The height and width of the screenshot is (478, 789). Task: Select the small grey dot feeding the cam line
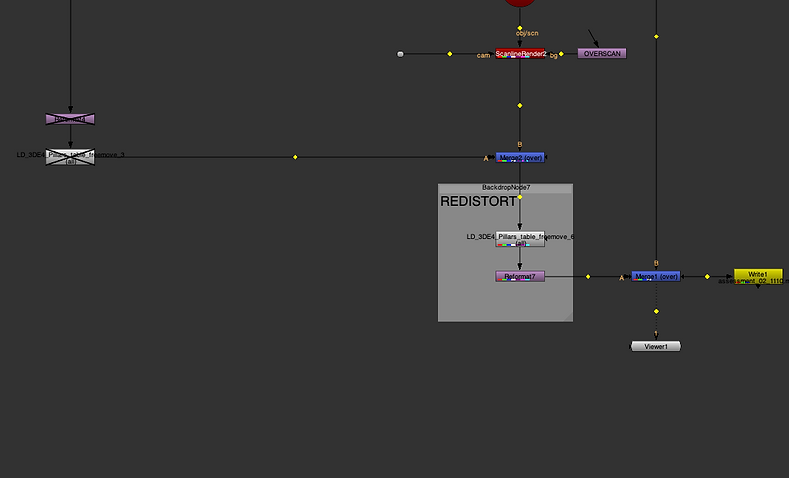coord(400,54)
